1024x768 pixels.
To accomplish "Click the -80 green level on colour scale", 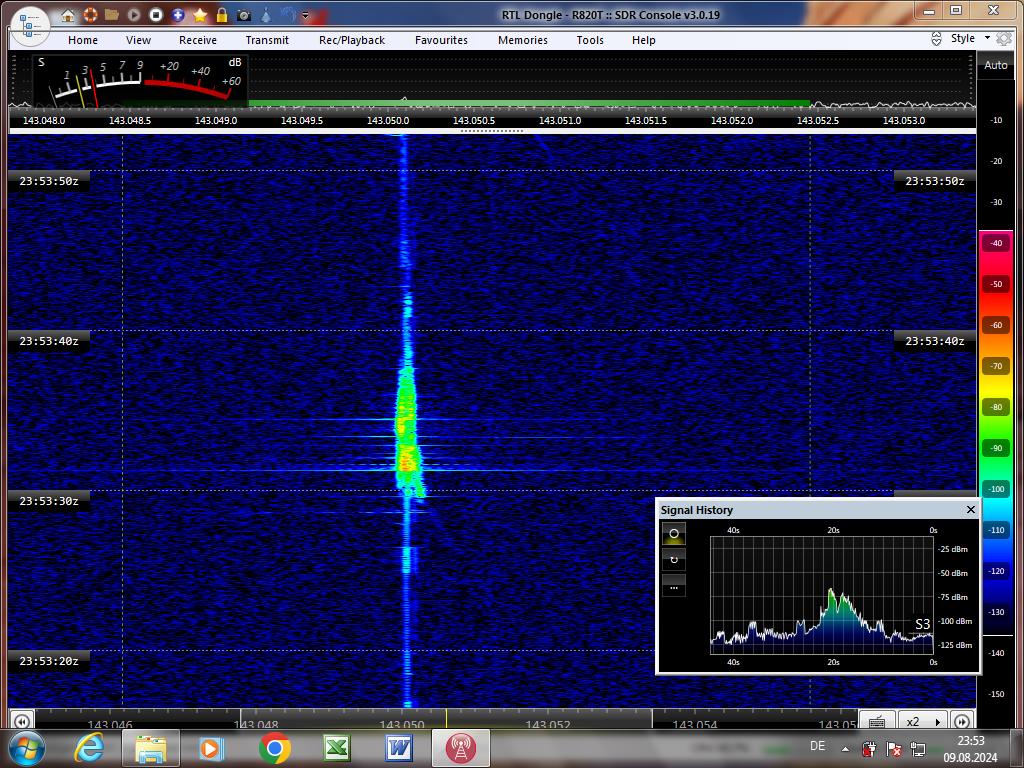I will pos(996,407).
